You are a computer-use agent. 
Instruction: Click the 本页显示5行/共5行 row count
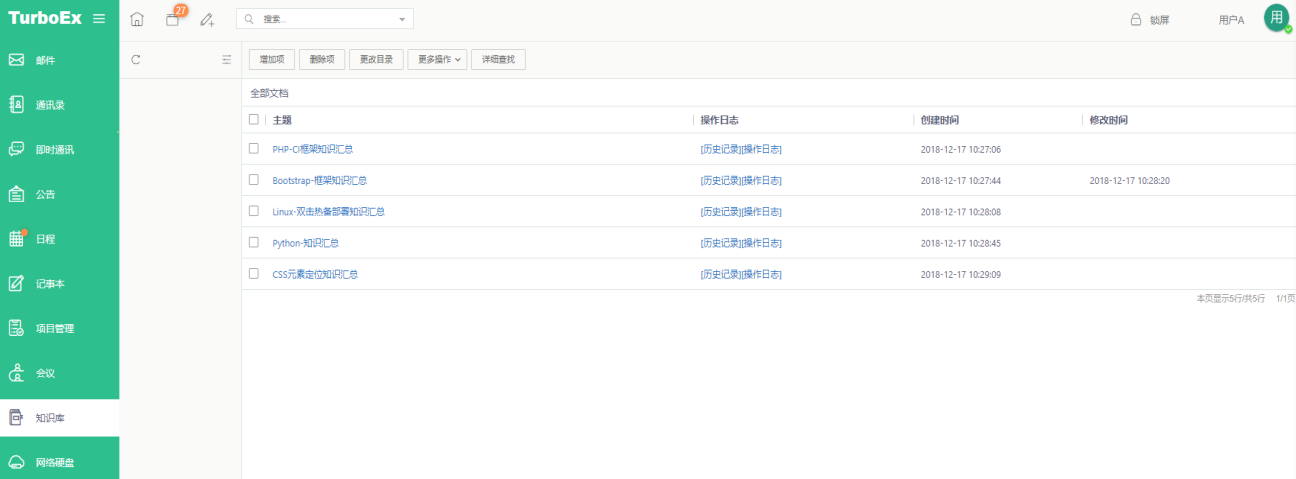pos(1231,299)
